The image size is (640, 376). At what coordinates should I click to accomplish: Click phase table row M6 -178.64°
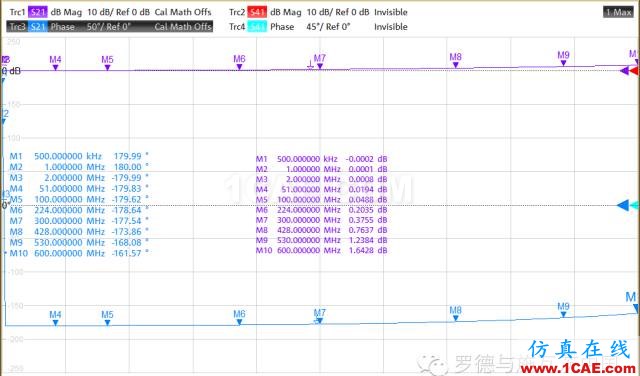(79, 210)
